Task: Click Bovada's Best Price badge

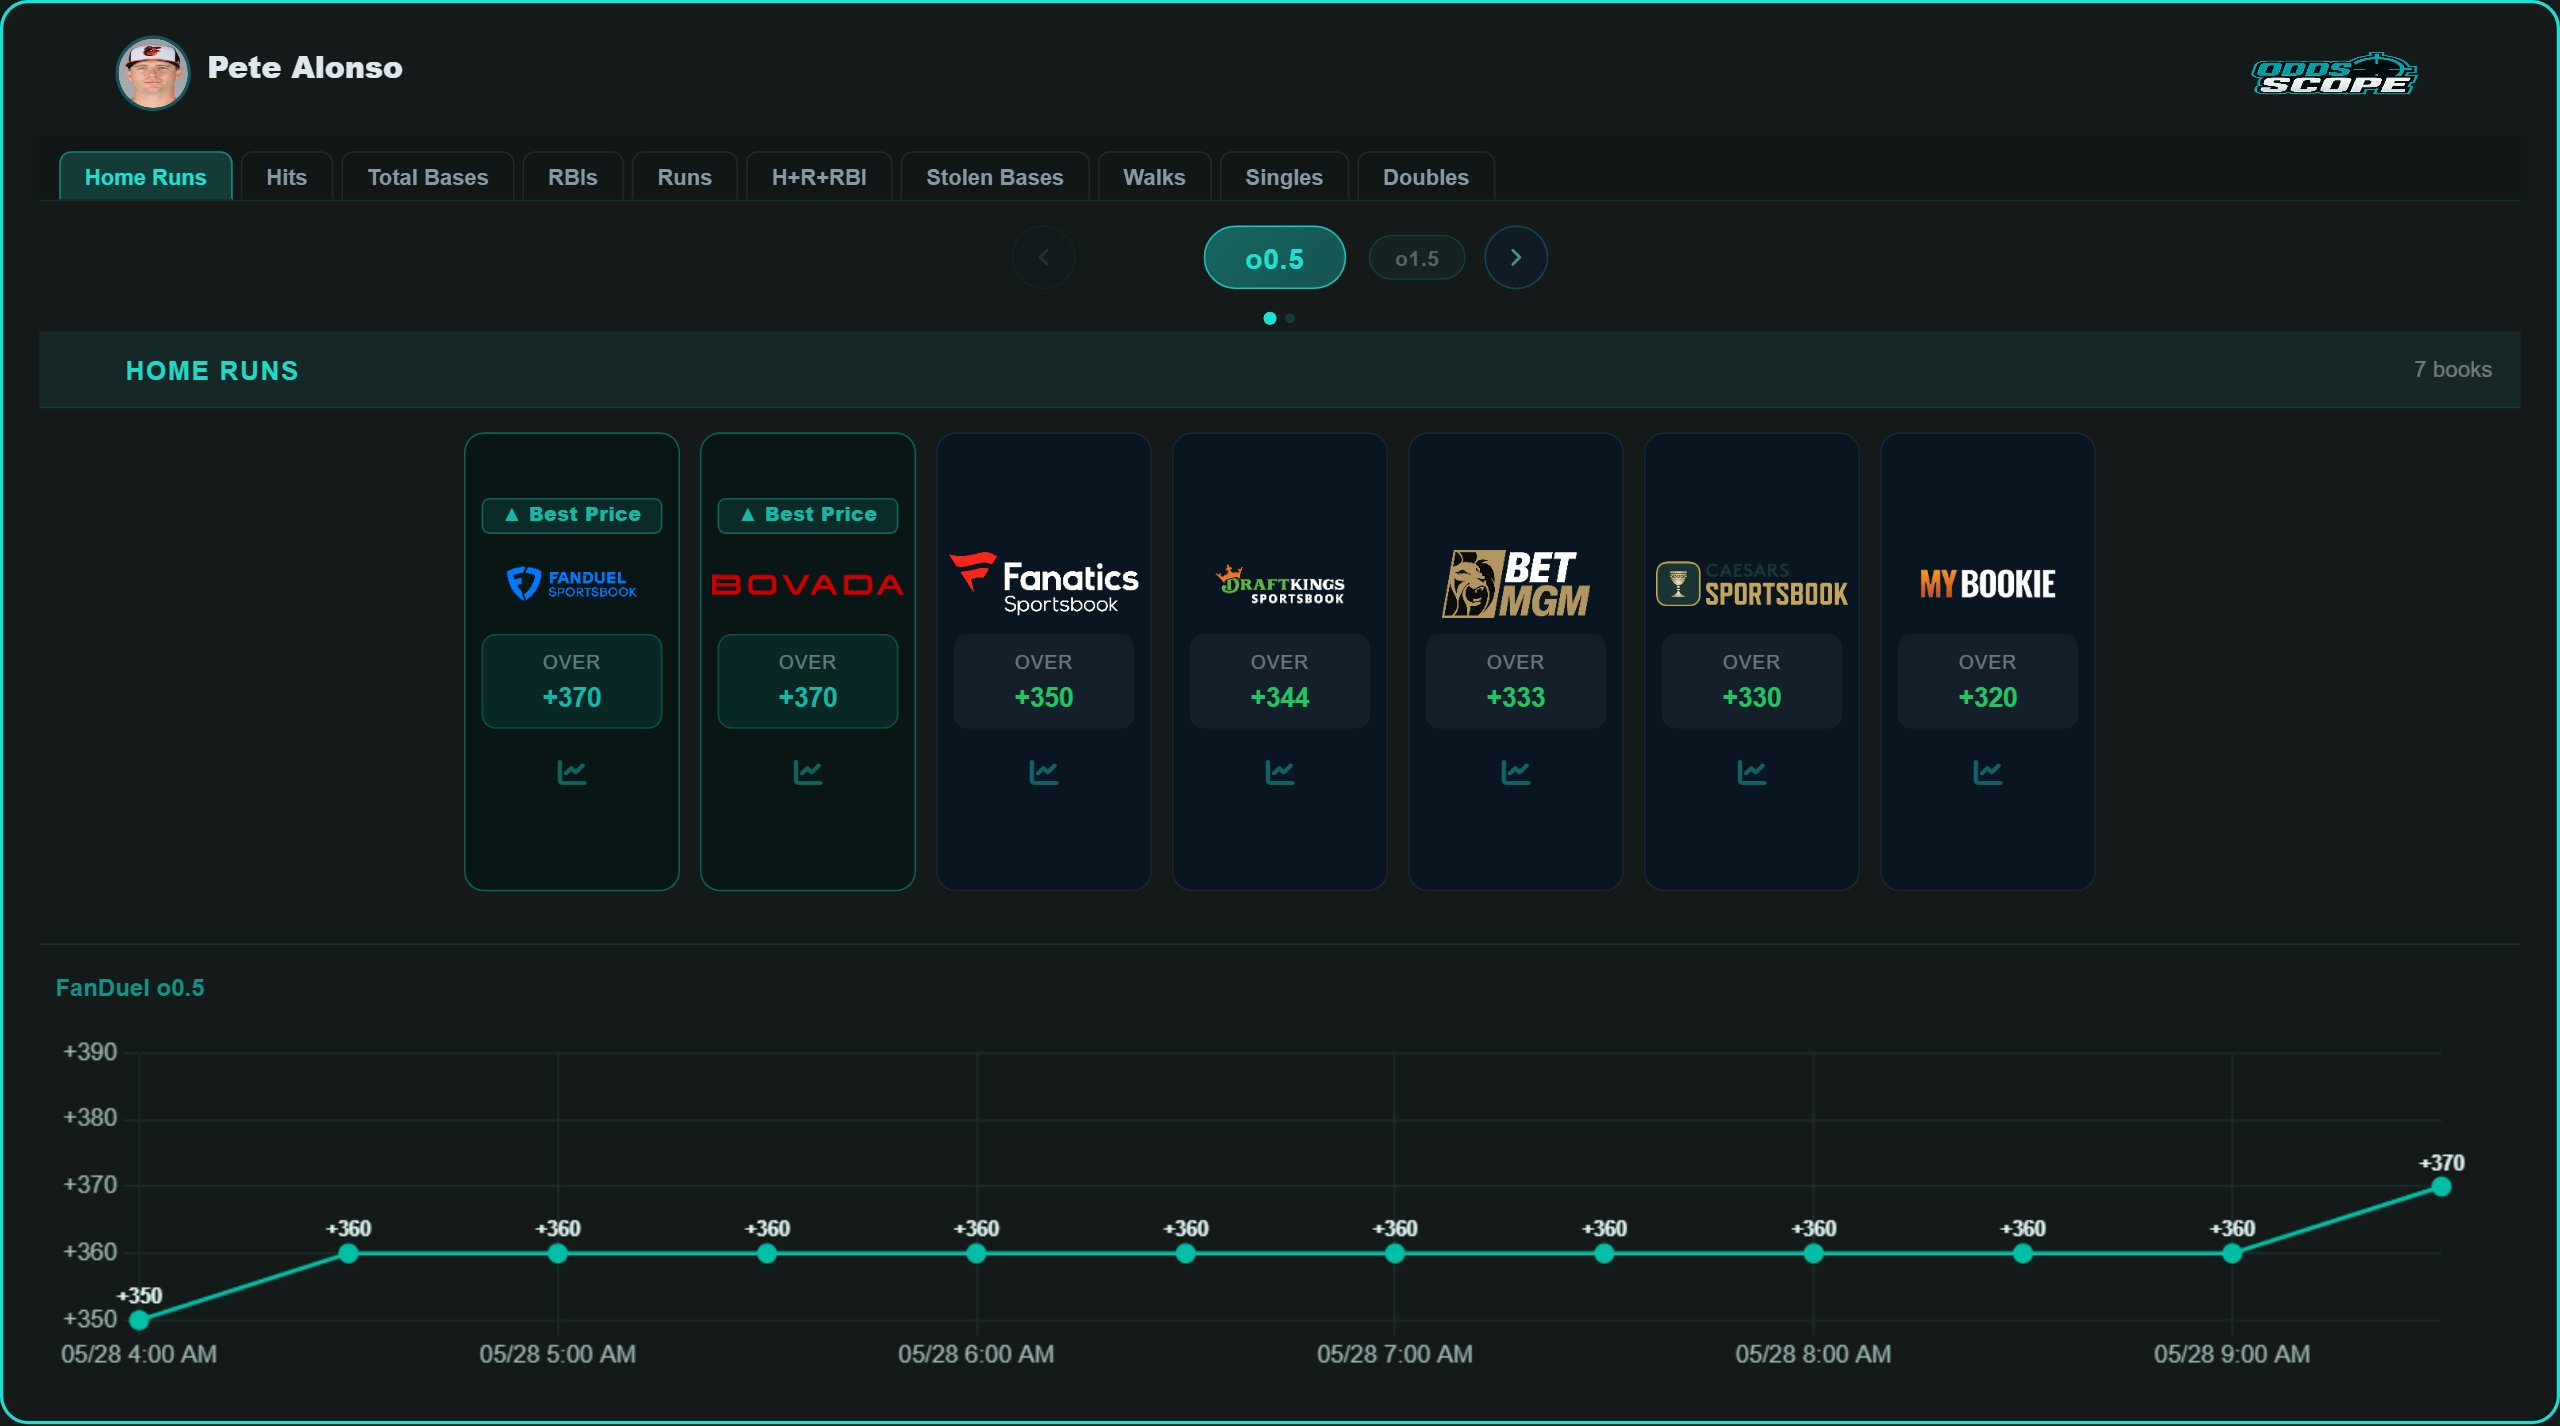Action: pyautogui.click(x=807, y=515)
